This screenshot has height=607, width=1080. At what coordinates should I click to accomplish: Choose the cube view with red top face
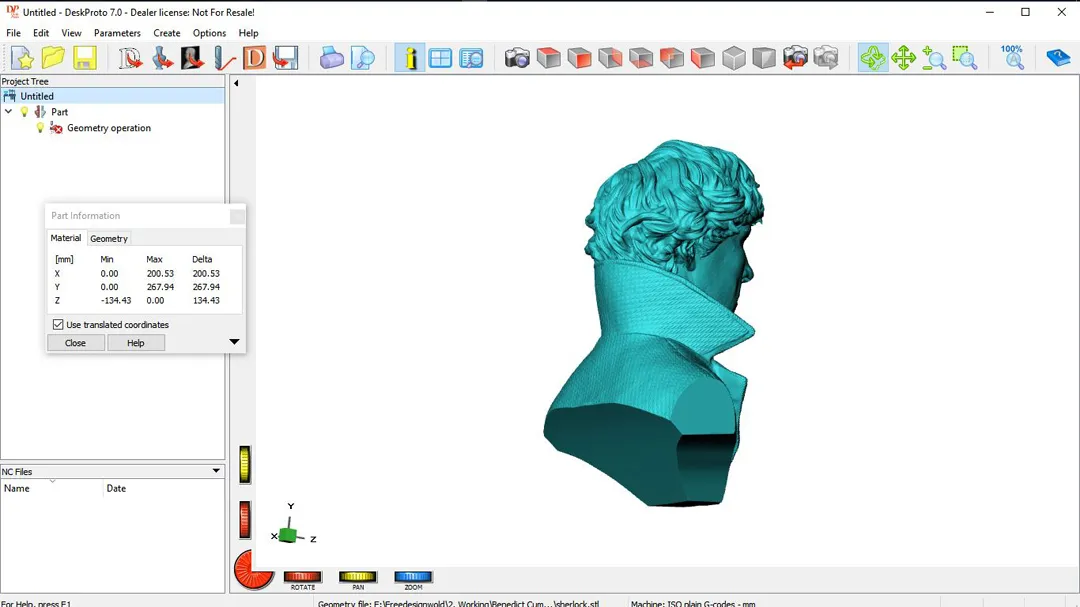point(548,59)
